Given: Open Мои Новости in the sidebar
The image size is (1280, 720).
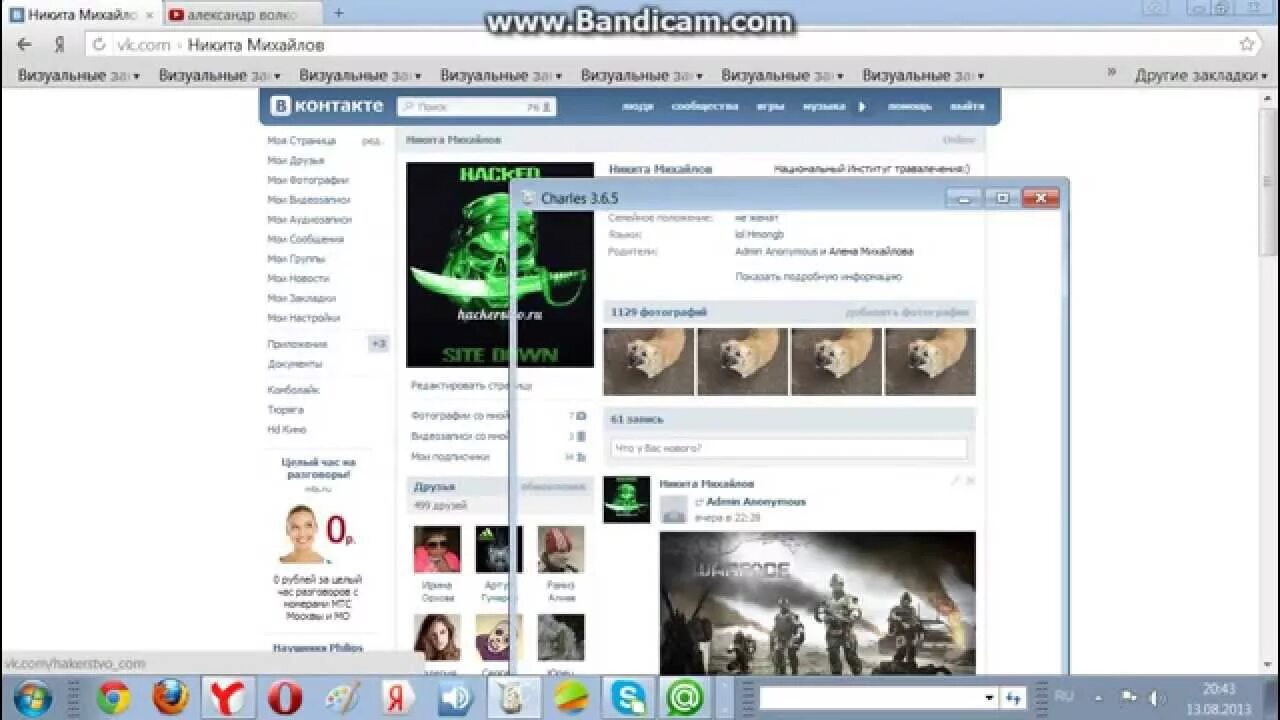Looking at the screenshot, I should click(298, 278).
